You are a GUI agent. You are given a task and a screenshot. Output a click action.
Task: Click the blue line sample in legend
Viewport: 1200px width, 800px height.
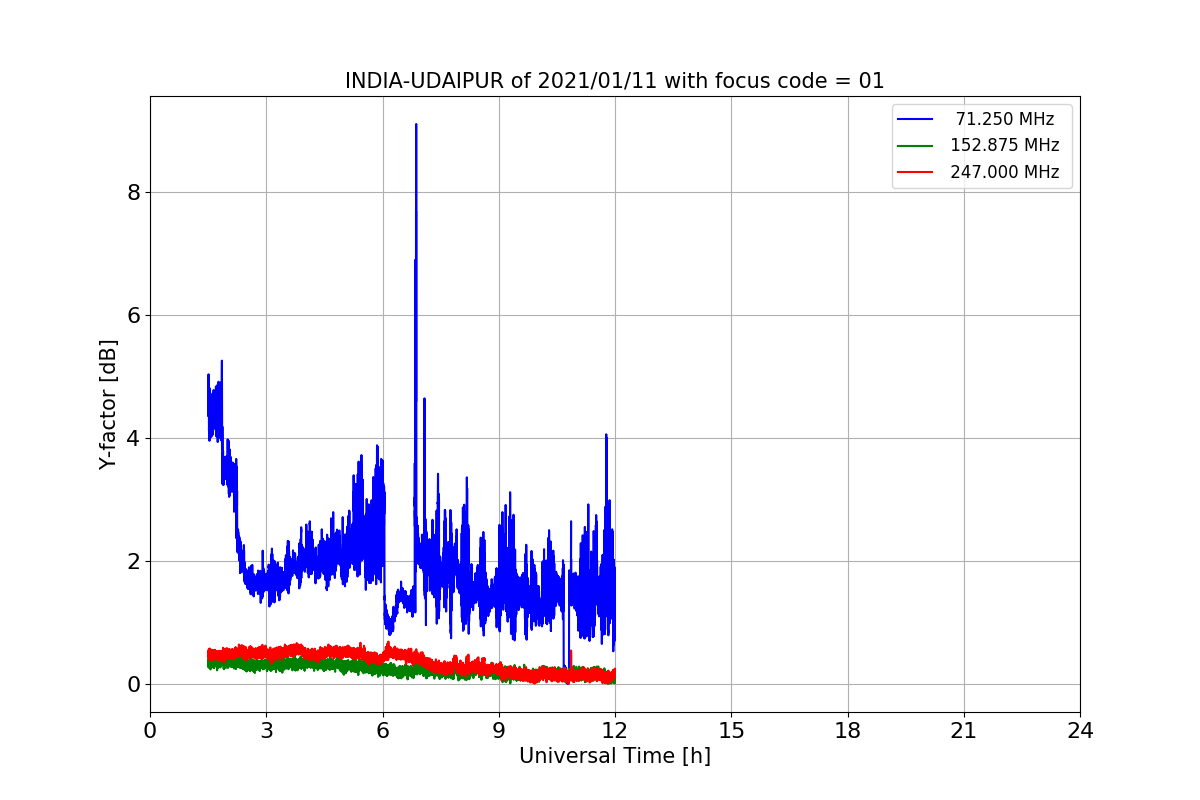click(915, 119)
